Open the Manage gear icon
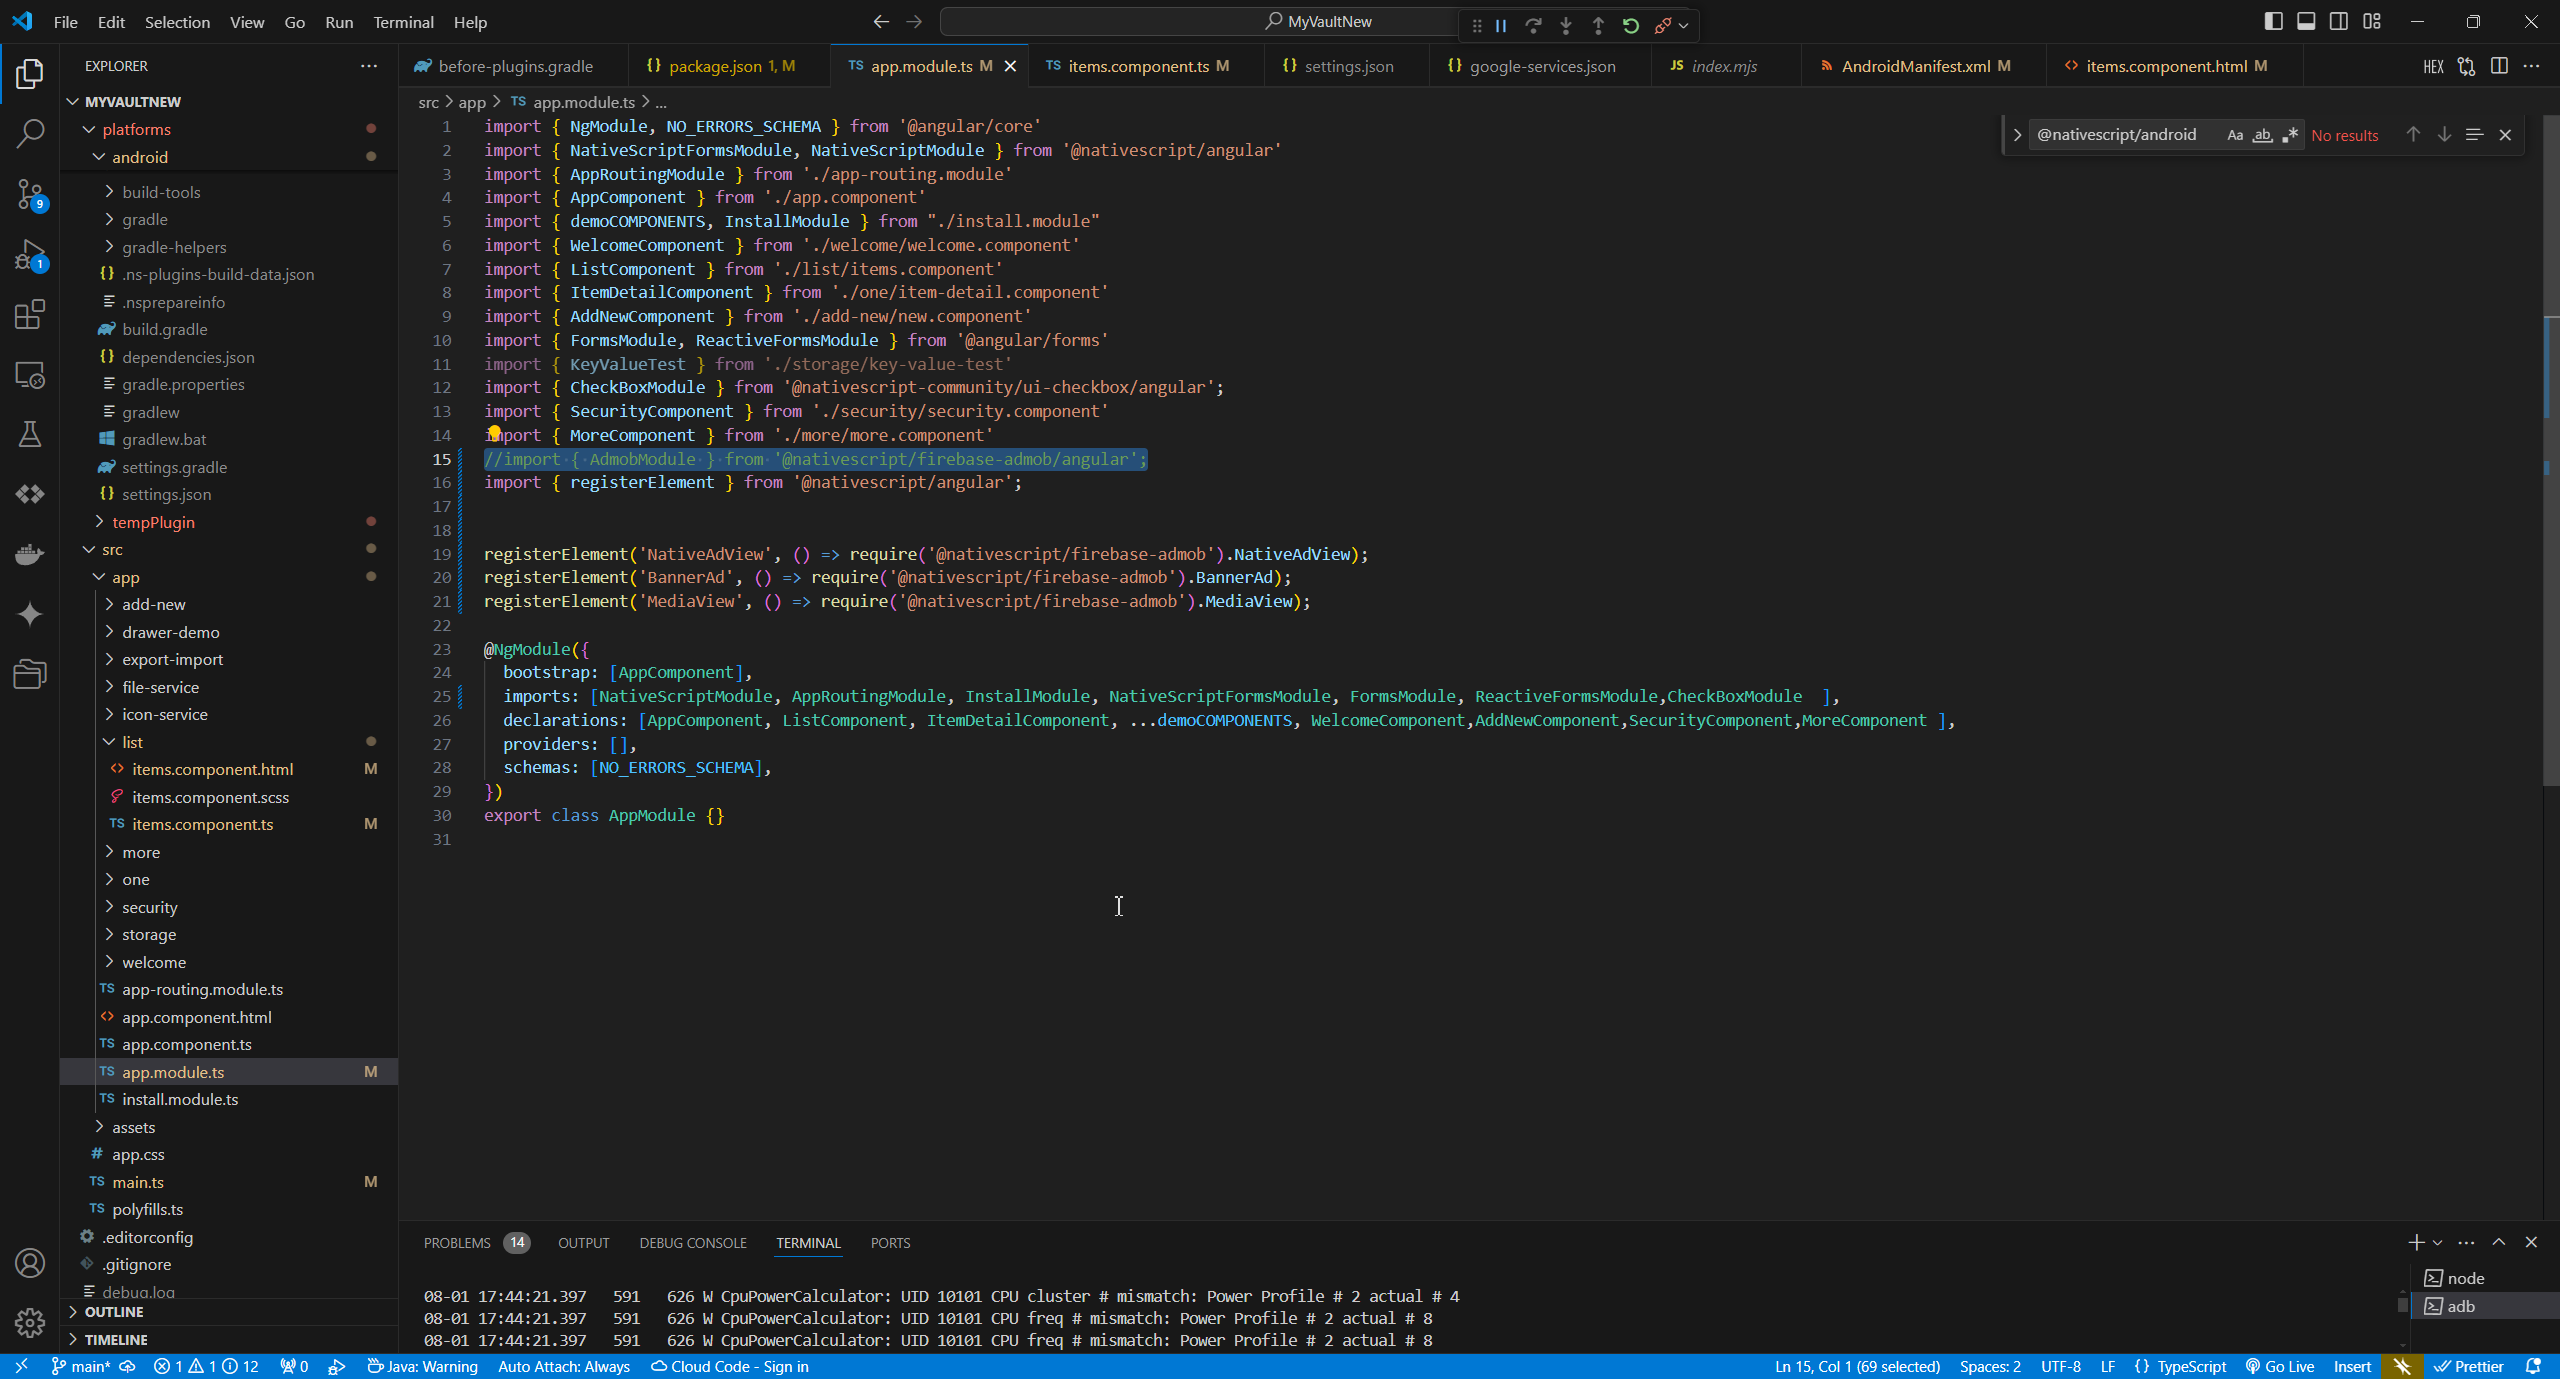The width and height of the screenshot is (2560, 1379). (x=30, y=1323)
